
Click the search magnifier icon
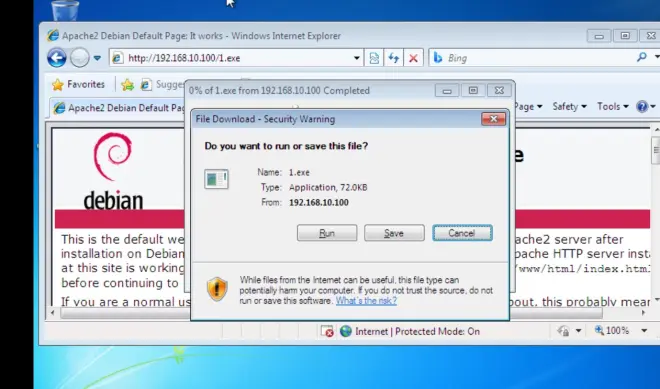point(641,57)
